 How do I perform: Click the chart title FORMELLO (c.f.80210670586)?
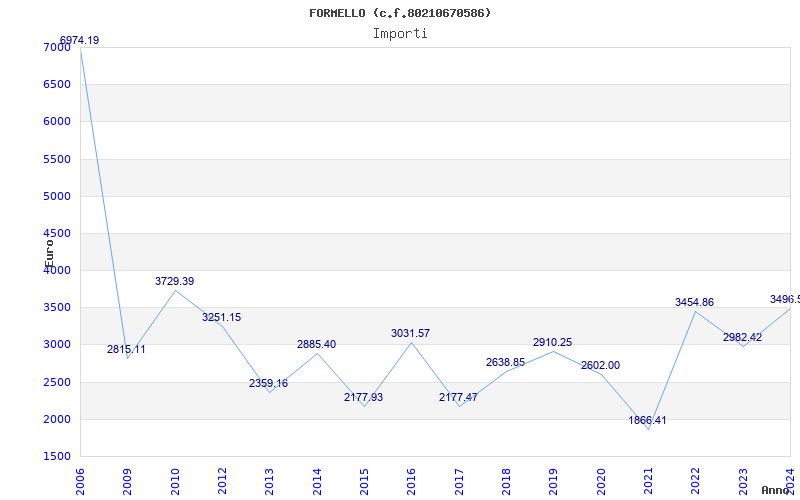pyautogui.click(x=400, y=13)
